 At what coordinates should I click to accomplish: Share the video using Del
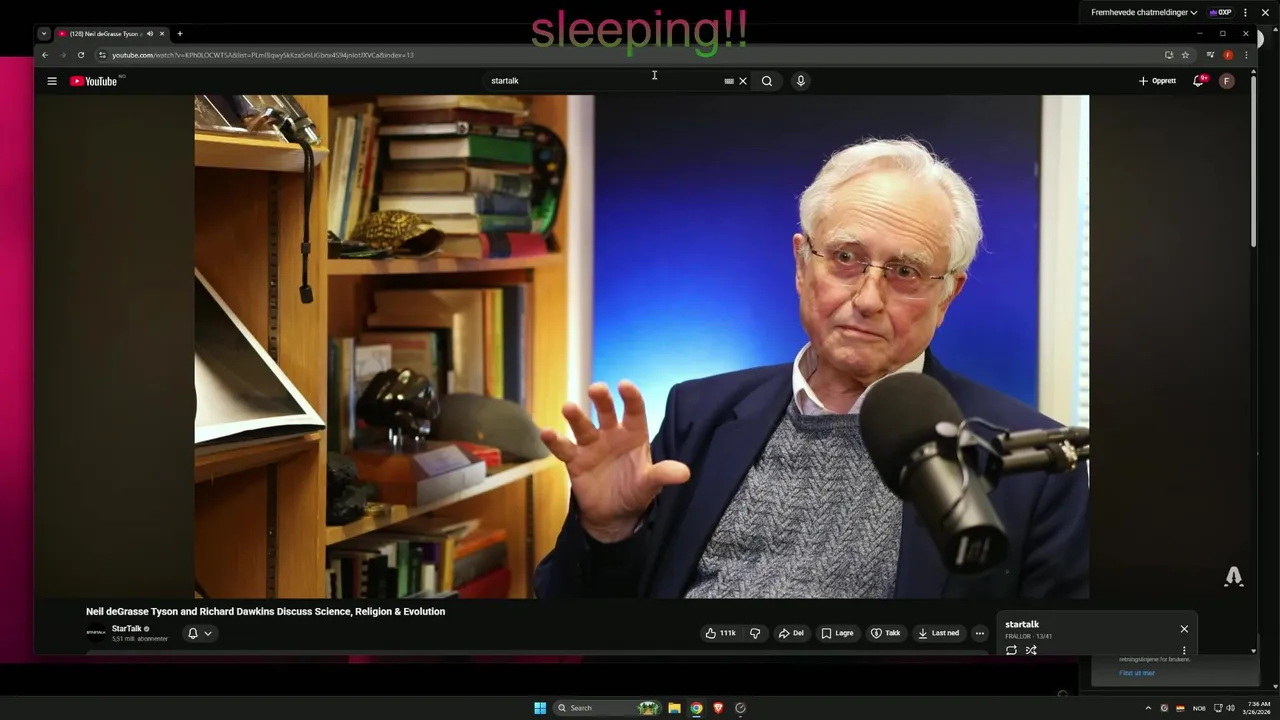tap(791, 633)
